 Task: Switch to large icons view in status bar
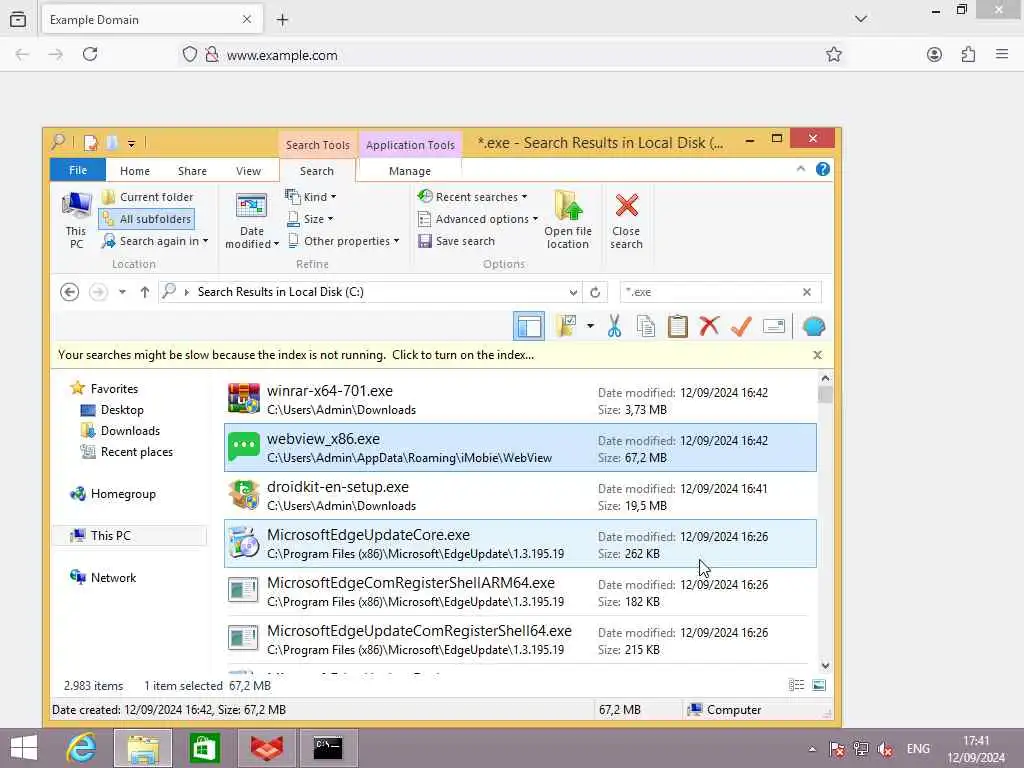click(x=819, y=685)
